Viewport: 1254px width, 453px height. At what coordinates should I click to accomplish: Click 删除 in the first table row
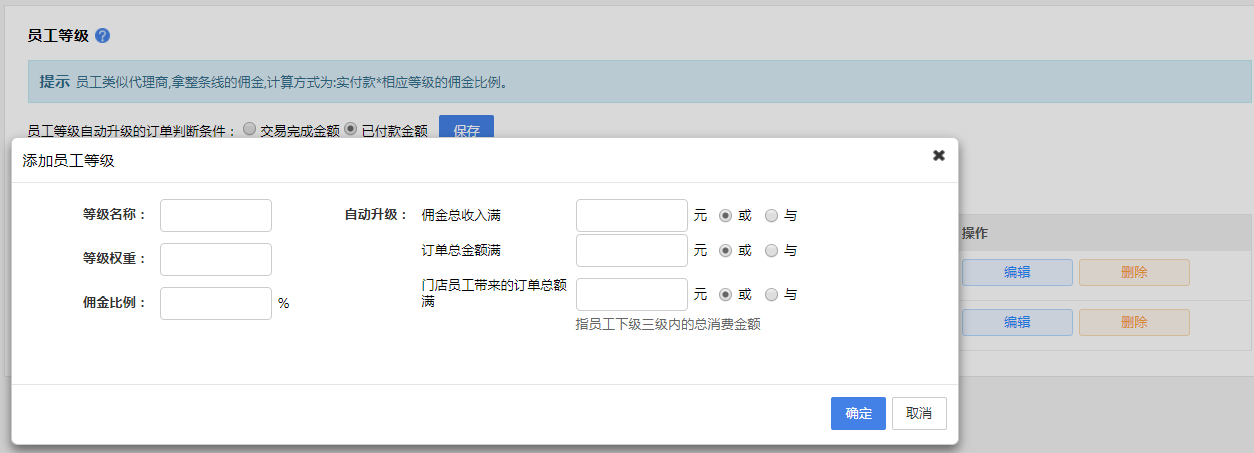[1134, 272]
